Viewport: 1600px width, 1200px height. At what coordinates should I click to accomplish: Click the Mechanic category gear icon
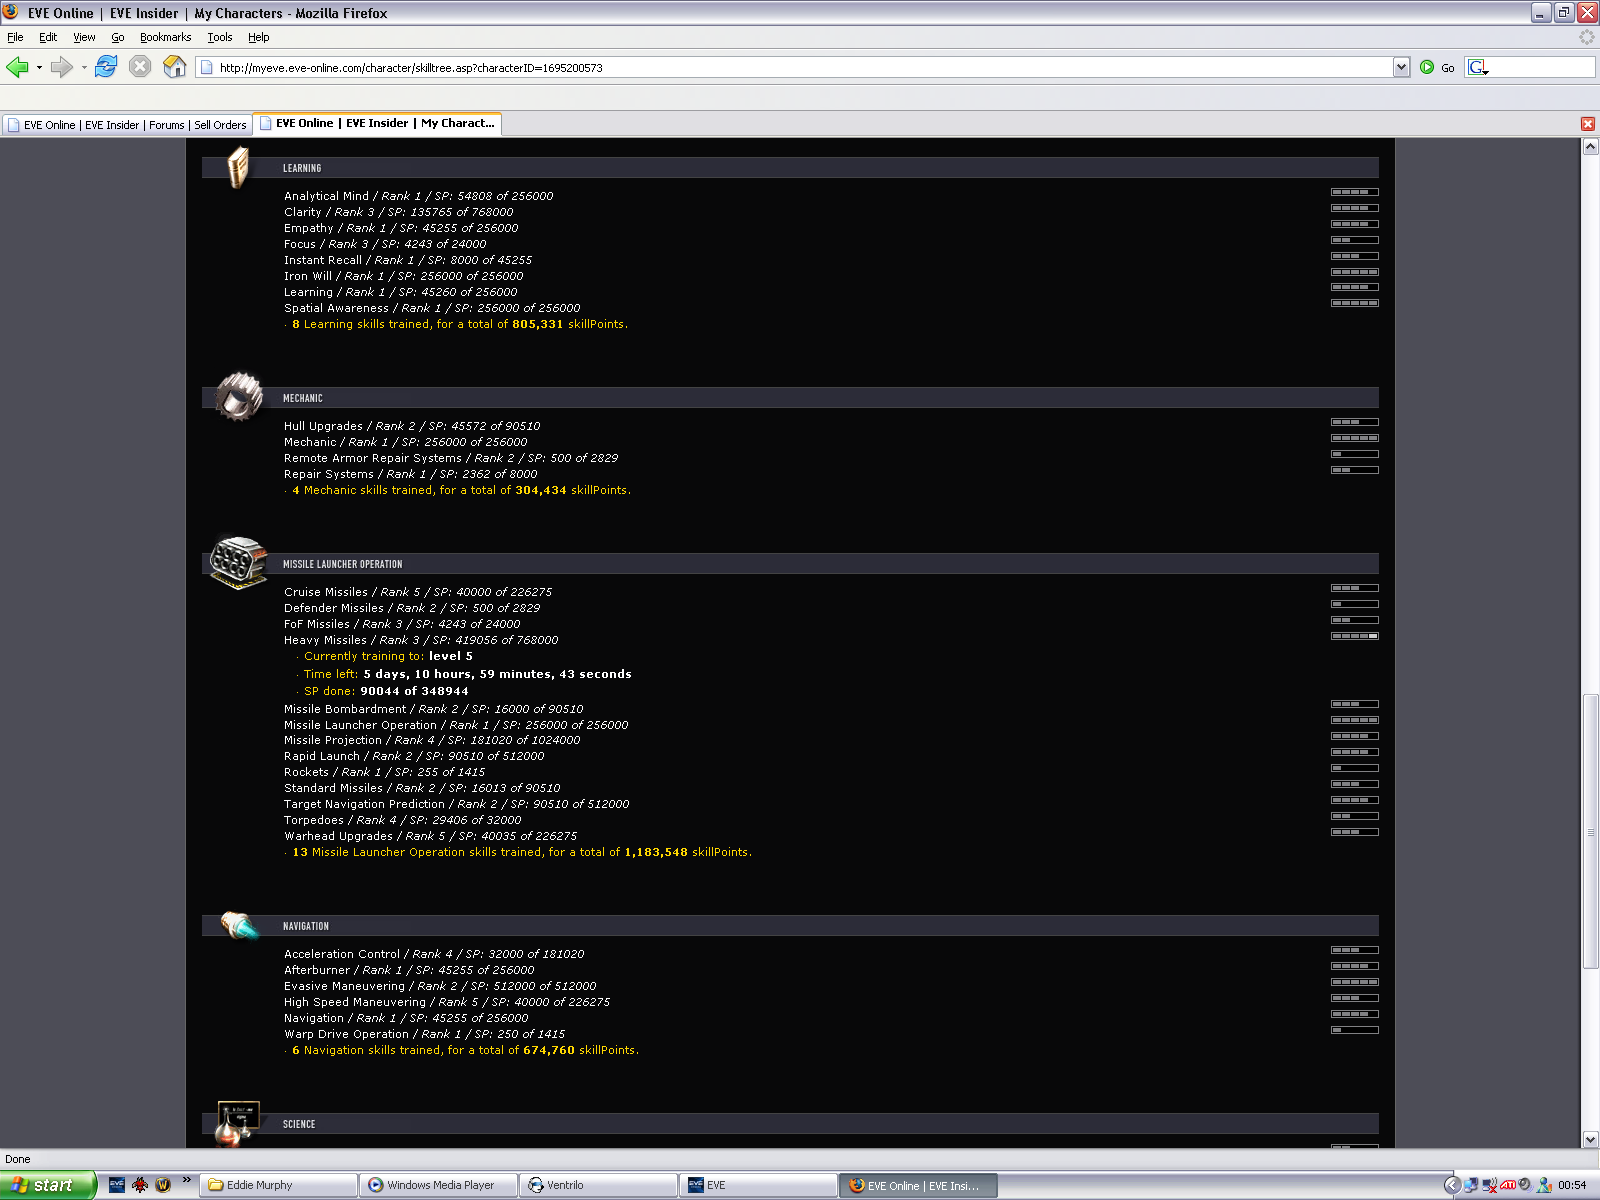[x=239, y=397]
